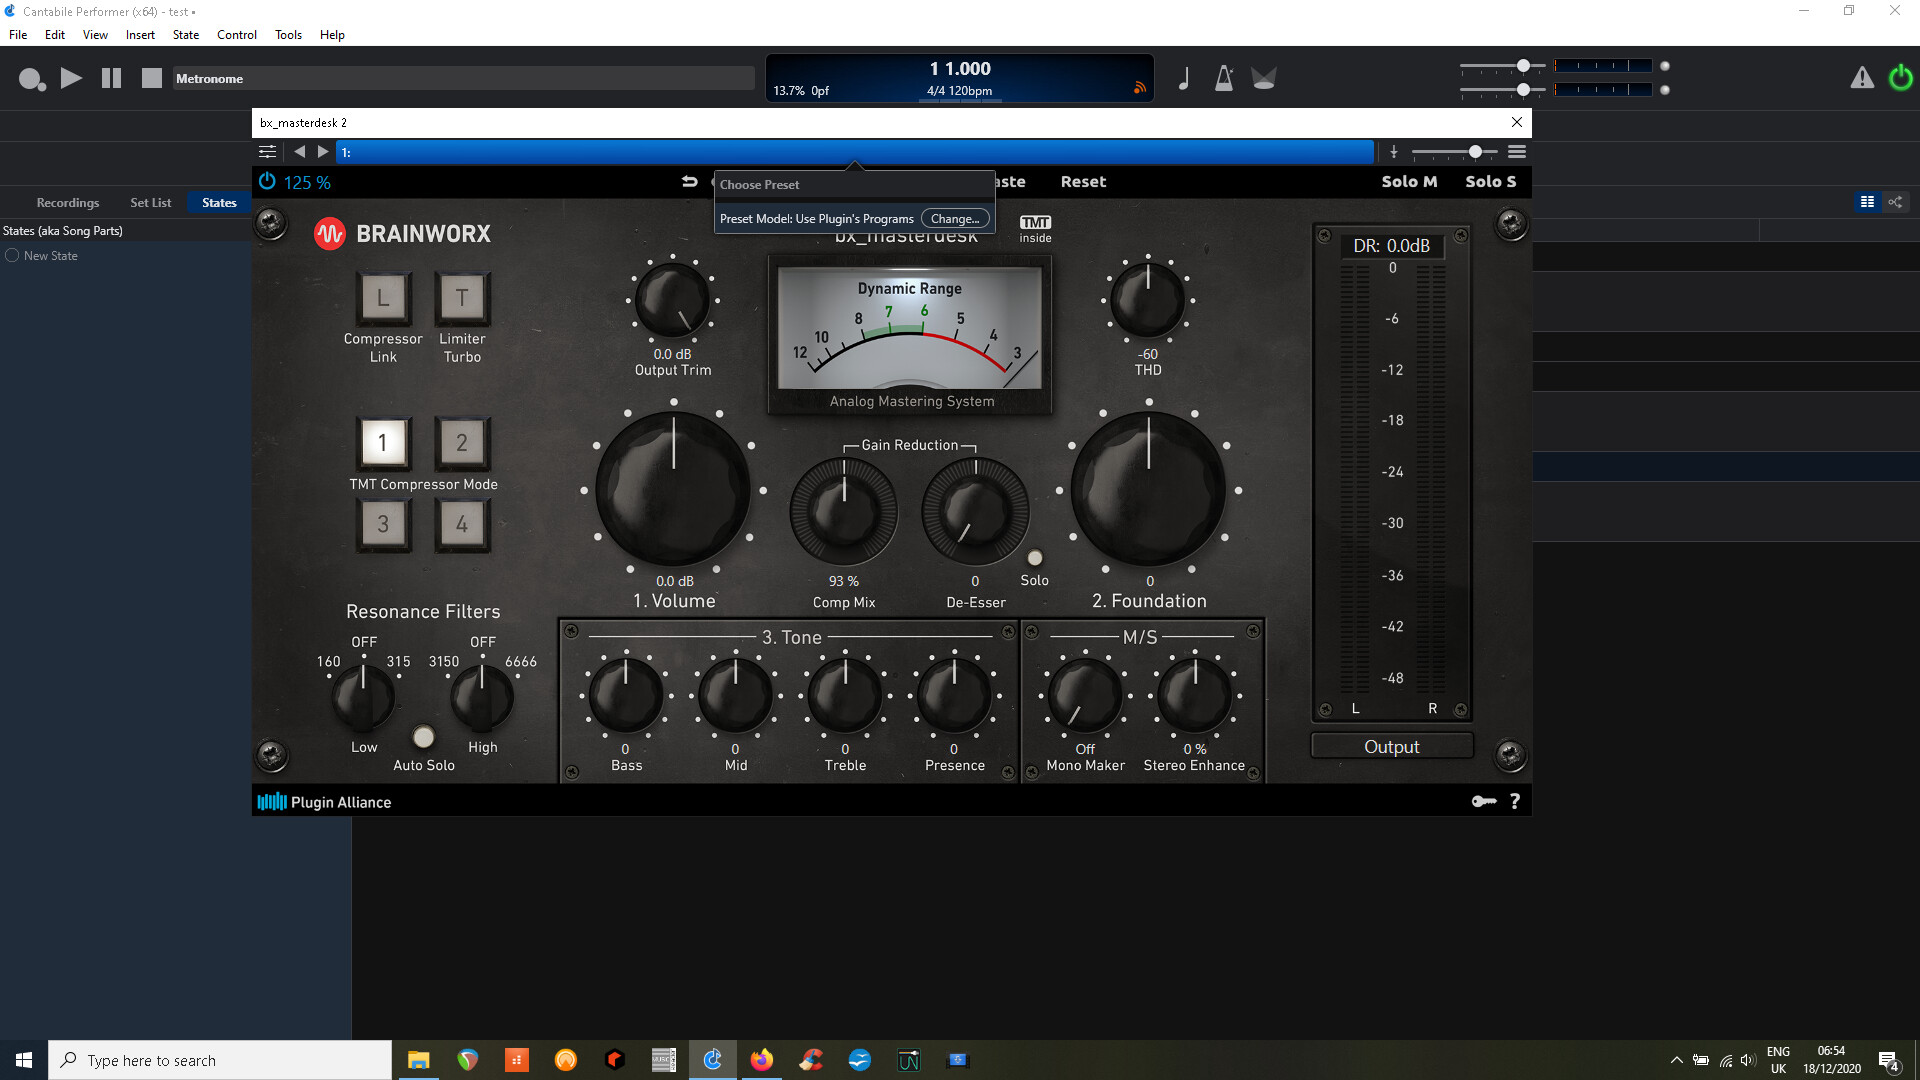Open plugin help via the question mark icon
Screen dimensions: 1920x1080
[x=1514, y=800]
